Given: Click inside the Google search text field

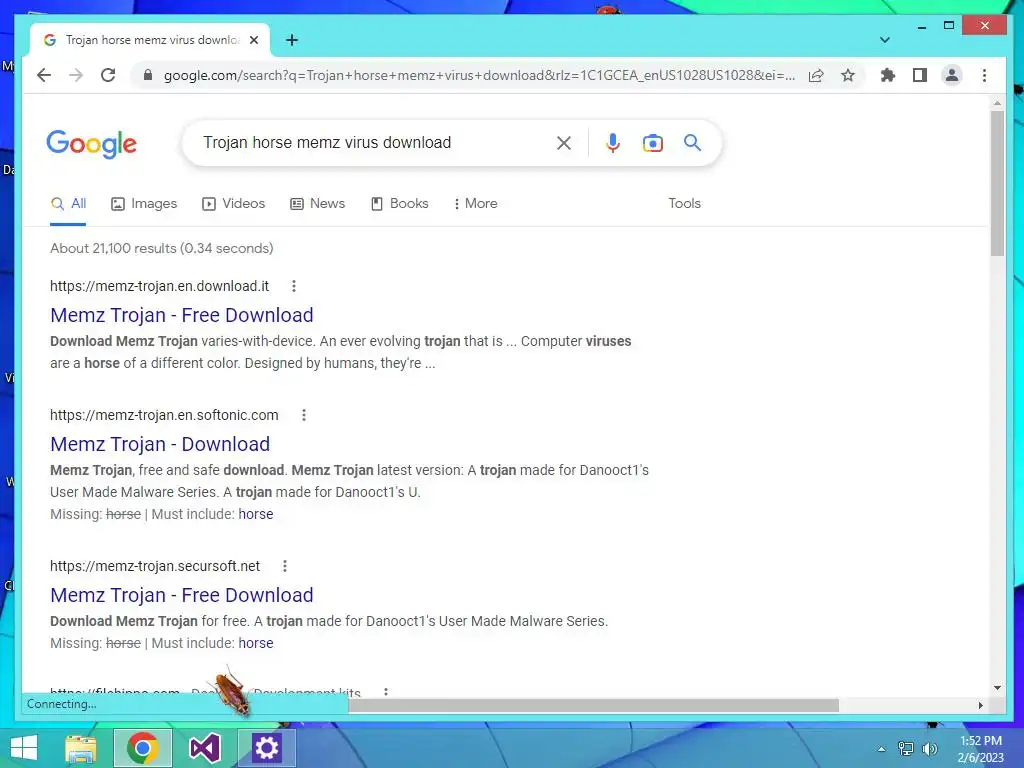Looking at the screenshot, I should pos(372,142).
